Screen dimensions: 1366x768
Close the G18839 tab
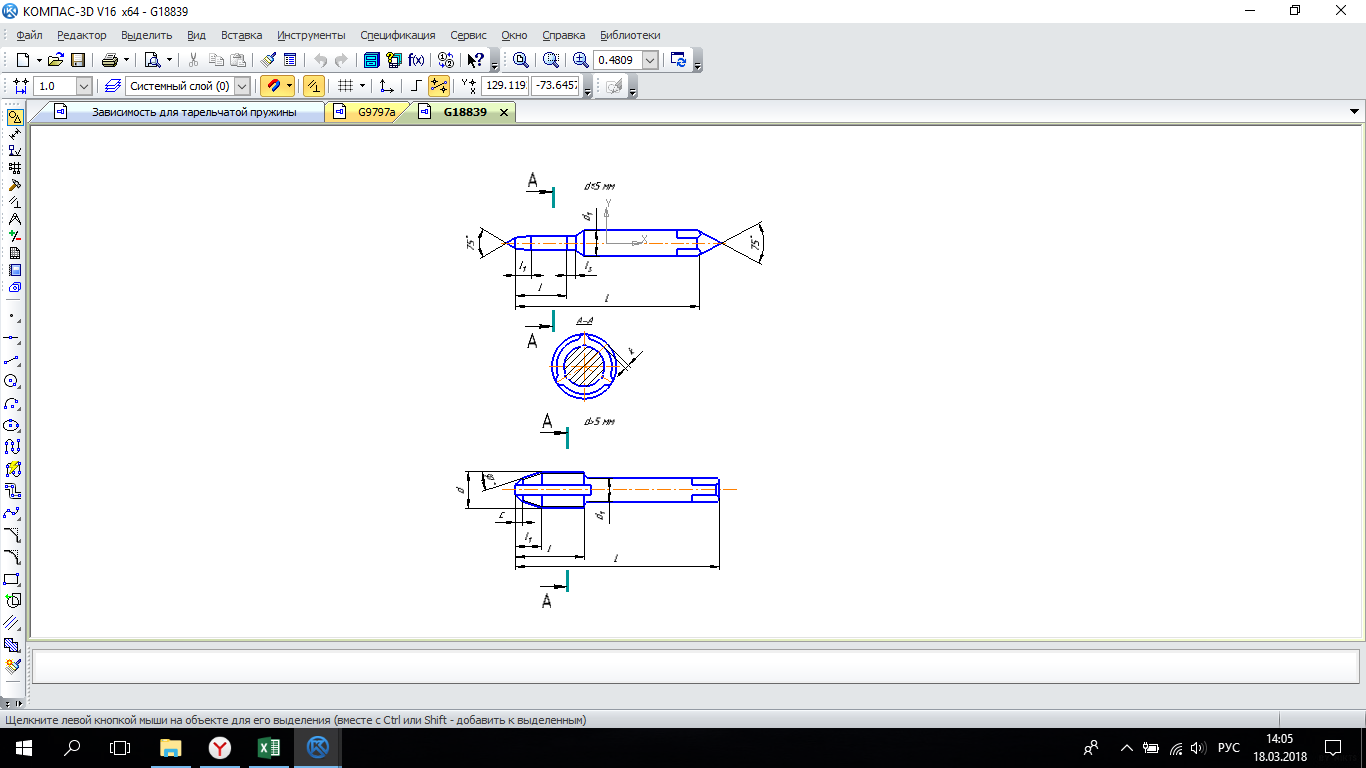tap(504, 113)
